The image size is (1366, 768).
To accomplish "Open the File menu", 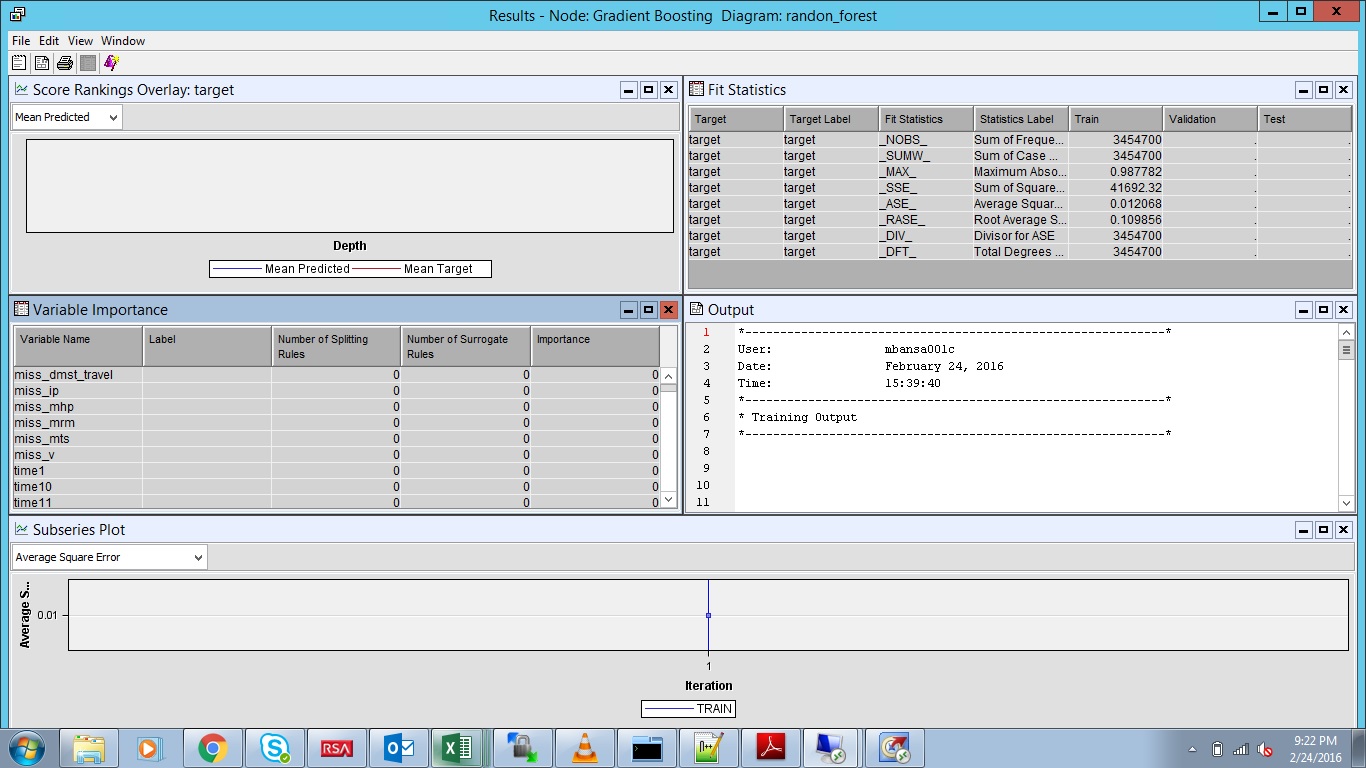I will [21, 41].
